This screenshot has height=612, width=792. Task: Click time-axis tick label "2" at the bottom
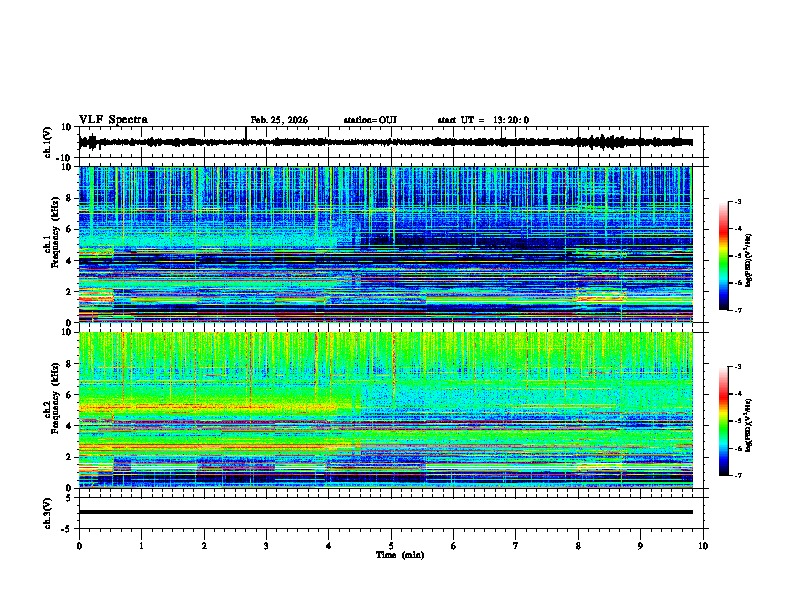click(x=204, y=546)
